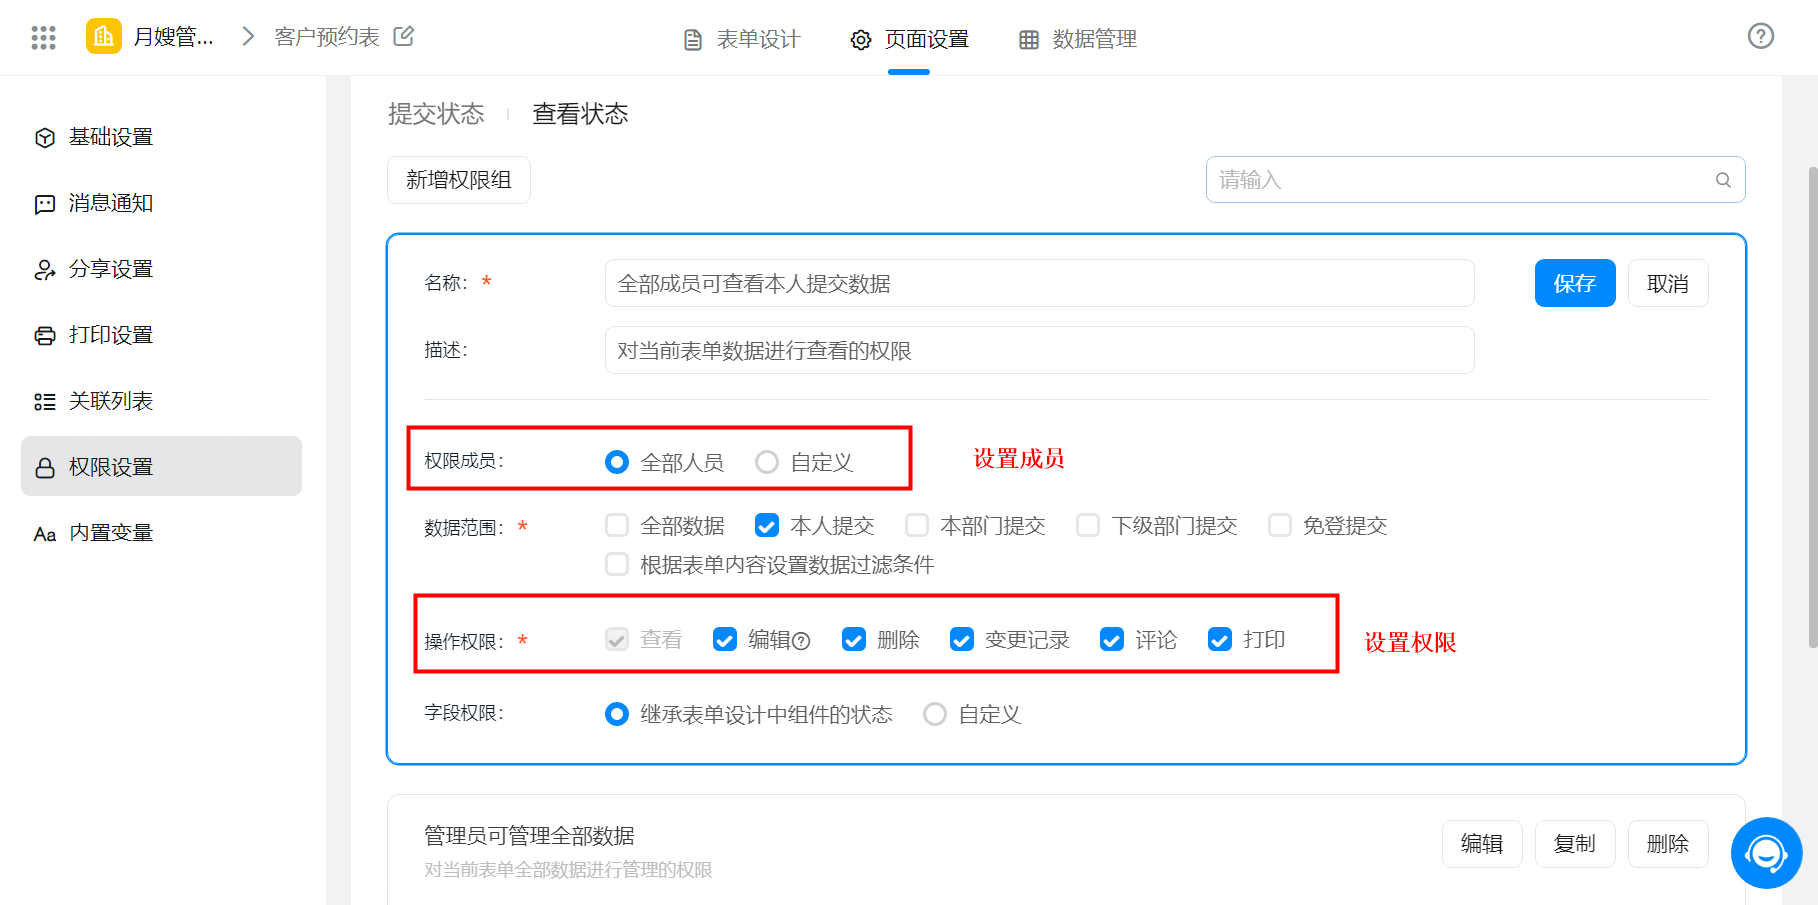Click the 客户预约表 breadcrumb text
1818x905 pixels.
point(327,37)
